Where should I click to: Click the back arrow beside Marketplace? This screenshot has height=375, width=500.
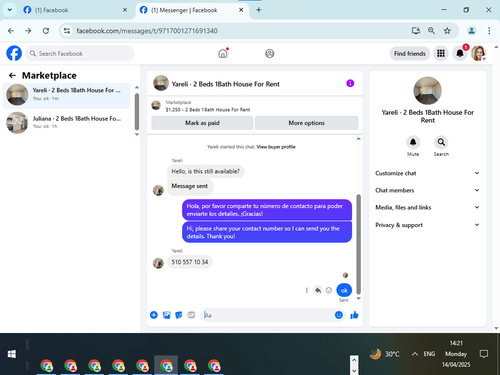pos(12,76)
